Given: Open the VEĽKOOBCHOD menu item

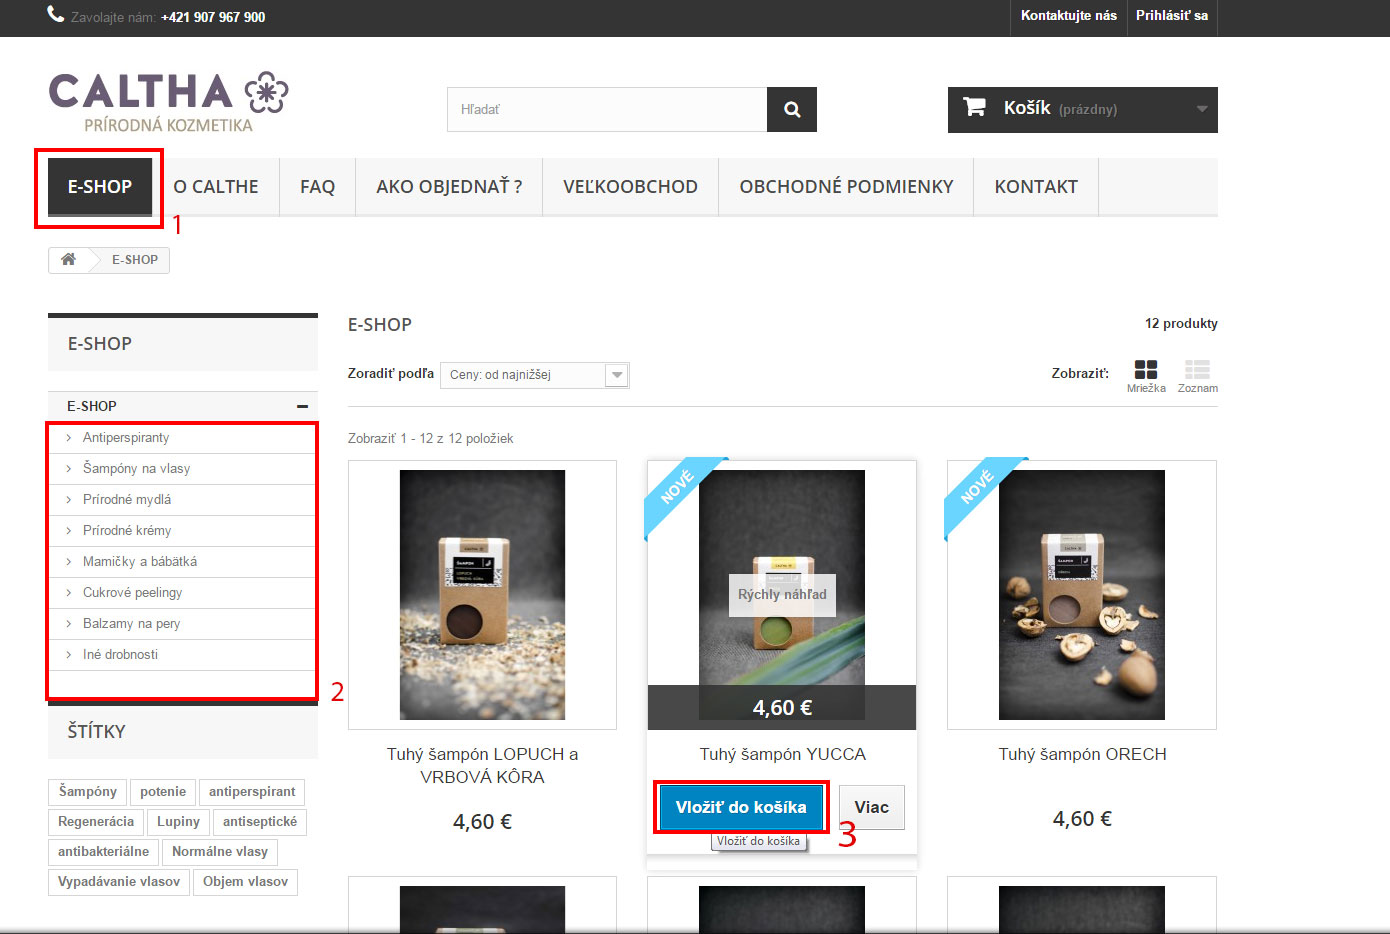Looking at the screenshot, I should coord(630,187).
